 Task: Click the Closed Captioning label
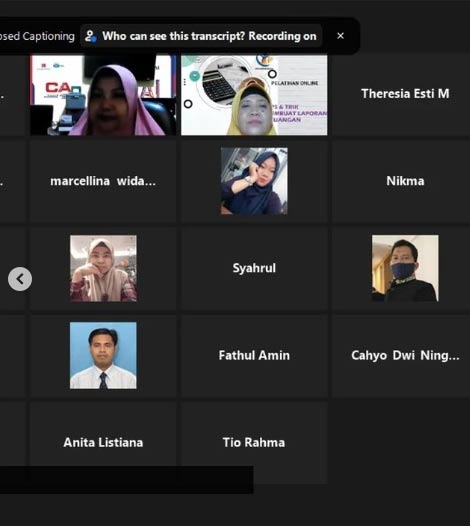[37, 36]
